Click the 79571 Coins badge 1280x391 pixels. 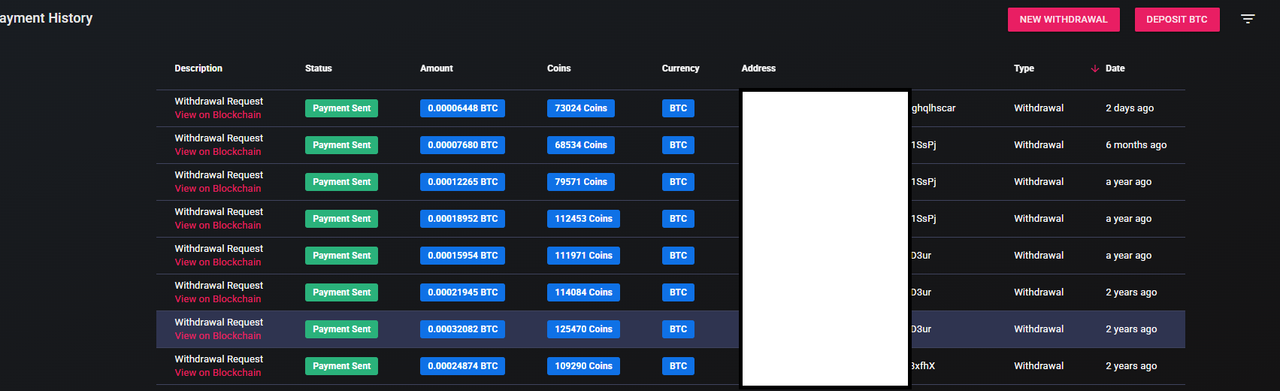(581, 182)
